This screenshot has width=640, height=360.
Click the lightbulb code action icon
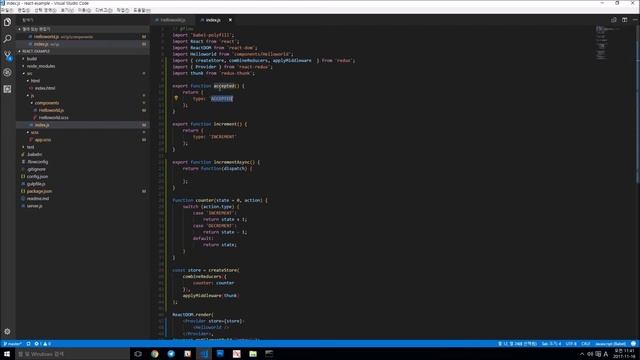[x=176, y=98]
